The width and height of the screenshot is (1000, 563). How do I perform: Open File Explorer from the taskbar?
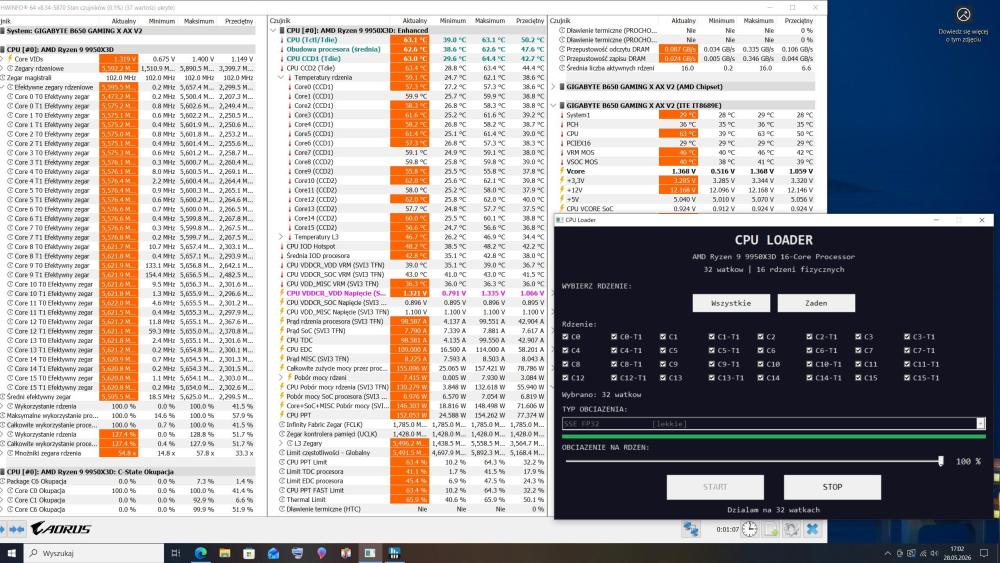pos(224,553)
